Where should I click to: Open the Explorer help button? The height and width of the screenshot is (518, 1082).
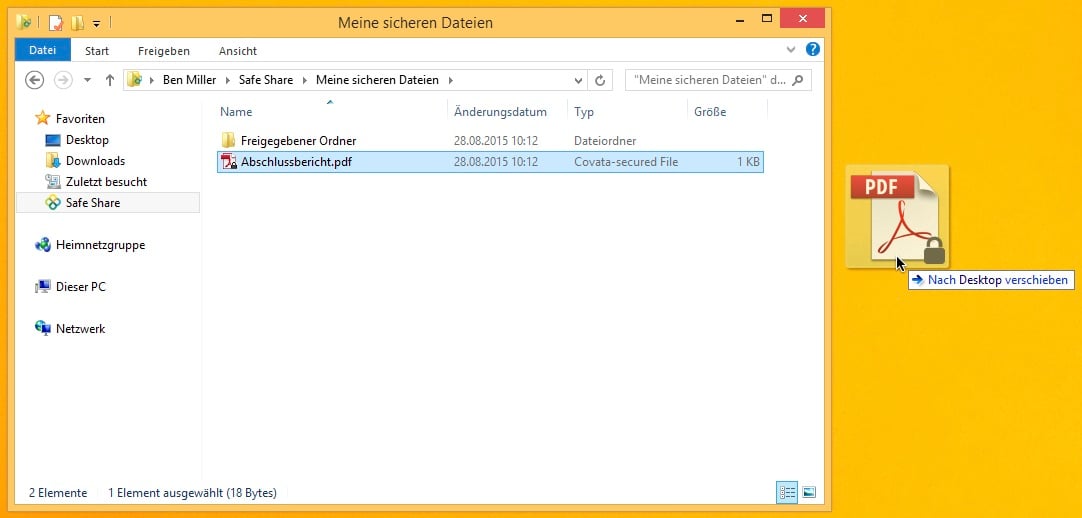(x=813, y=50)
